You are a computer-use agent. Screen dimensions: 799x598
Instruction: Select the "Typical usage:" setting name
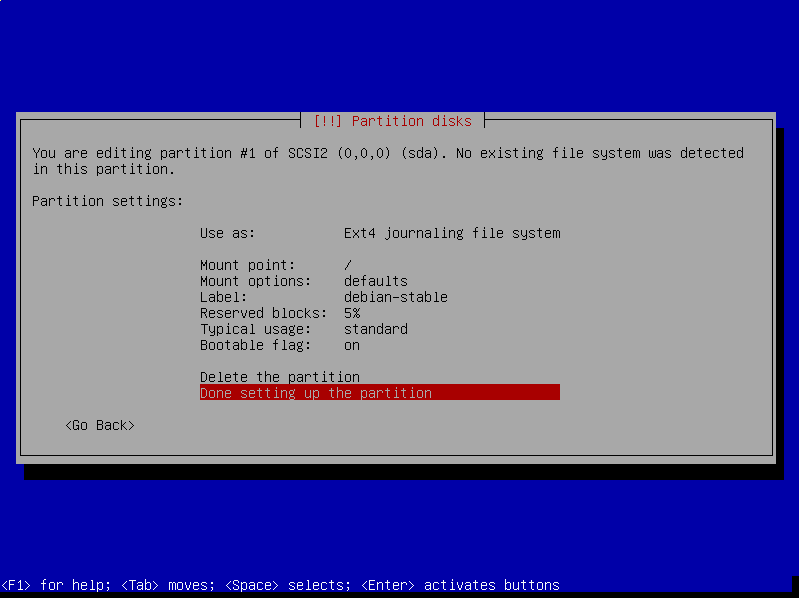click(x=255, y=329)
